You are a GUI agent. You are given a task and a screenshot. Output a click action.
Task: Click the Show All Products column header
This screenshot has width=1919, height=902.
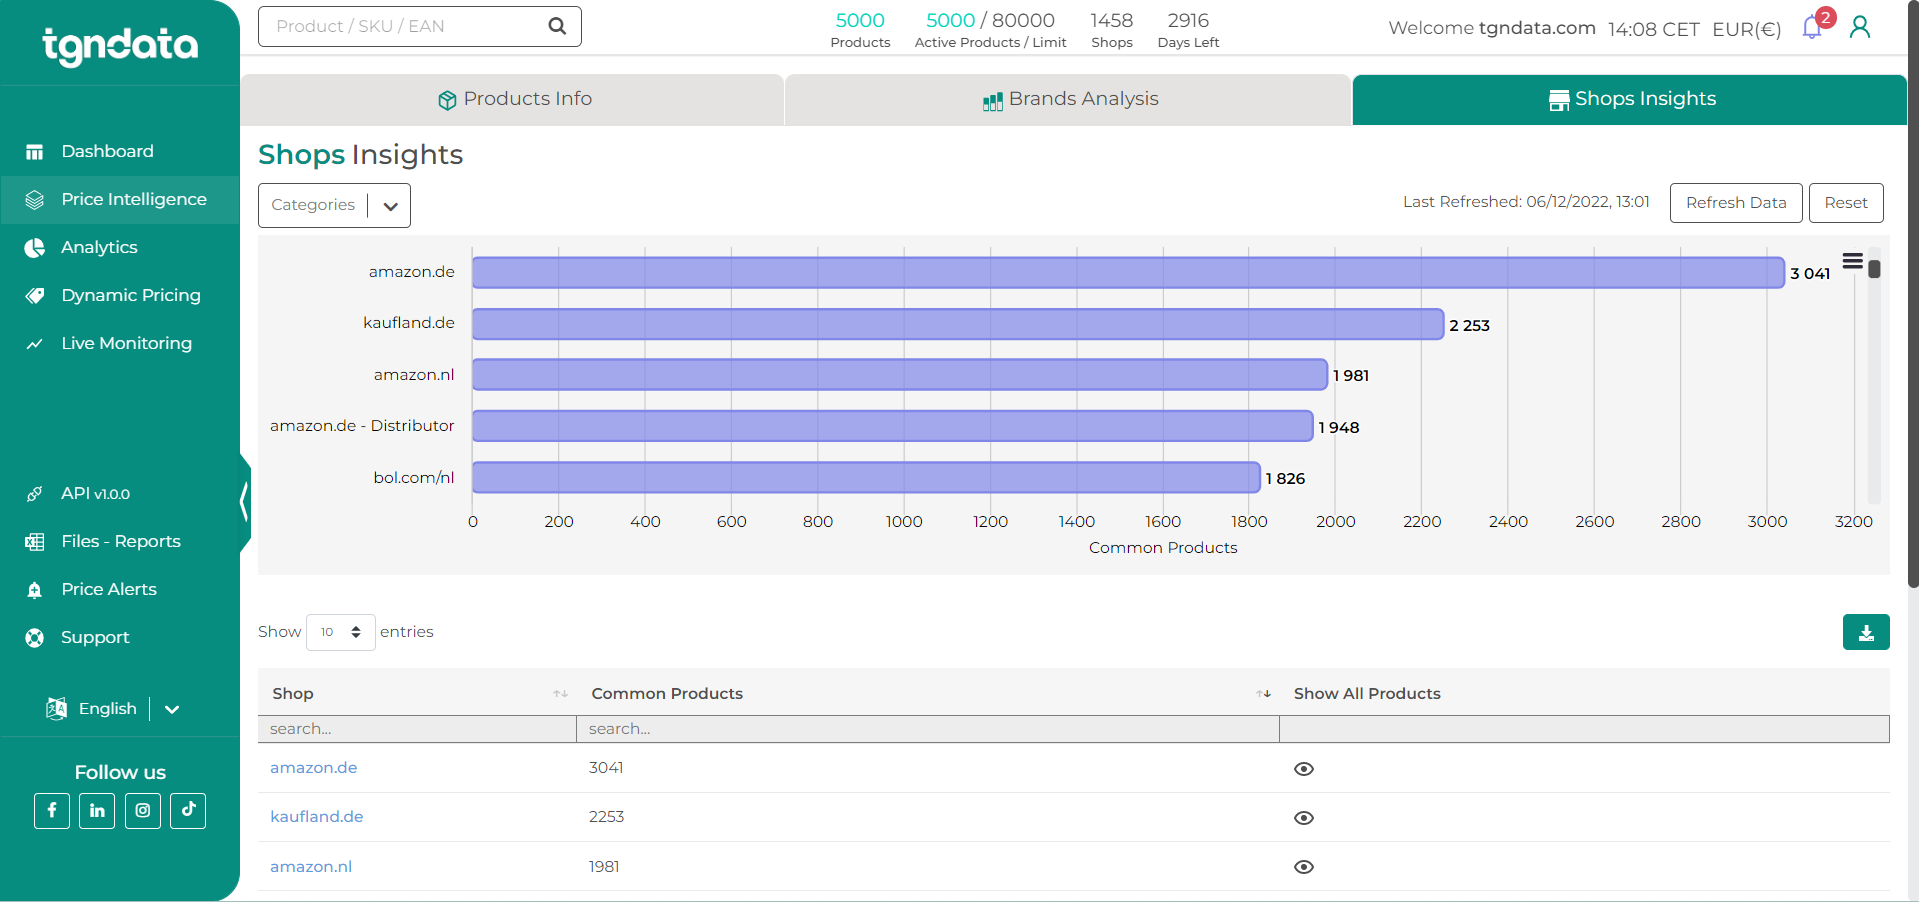click(x=1367, y=694)
